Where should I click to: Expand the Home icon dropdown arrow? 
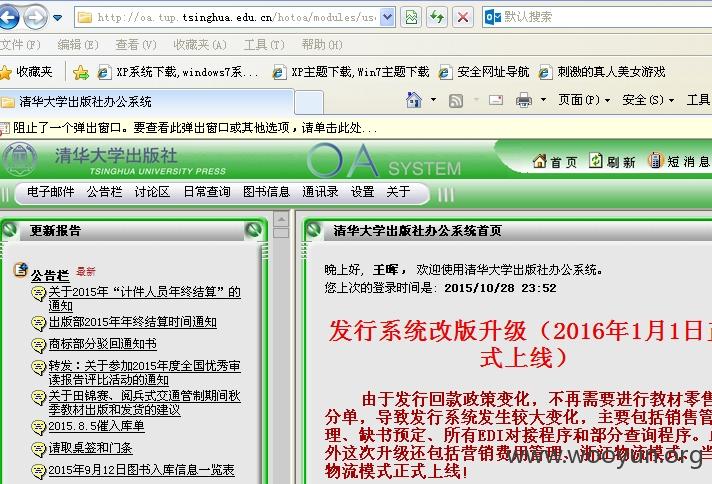[433, 99]
